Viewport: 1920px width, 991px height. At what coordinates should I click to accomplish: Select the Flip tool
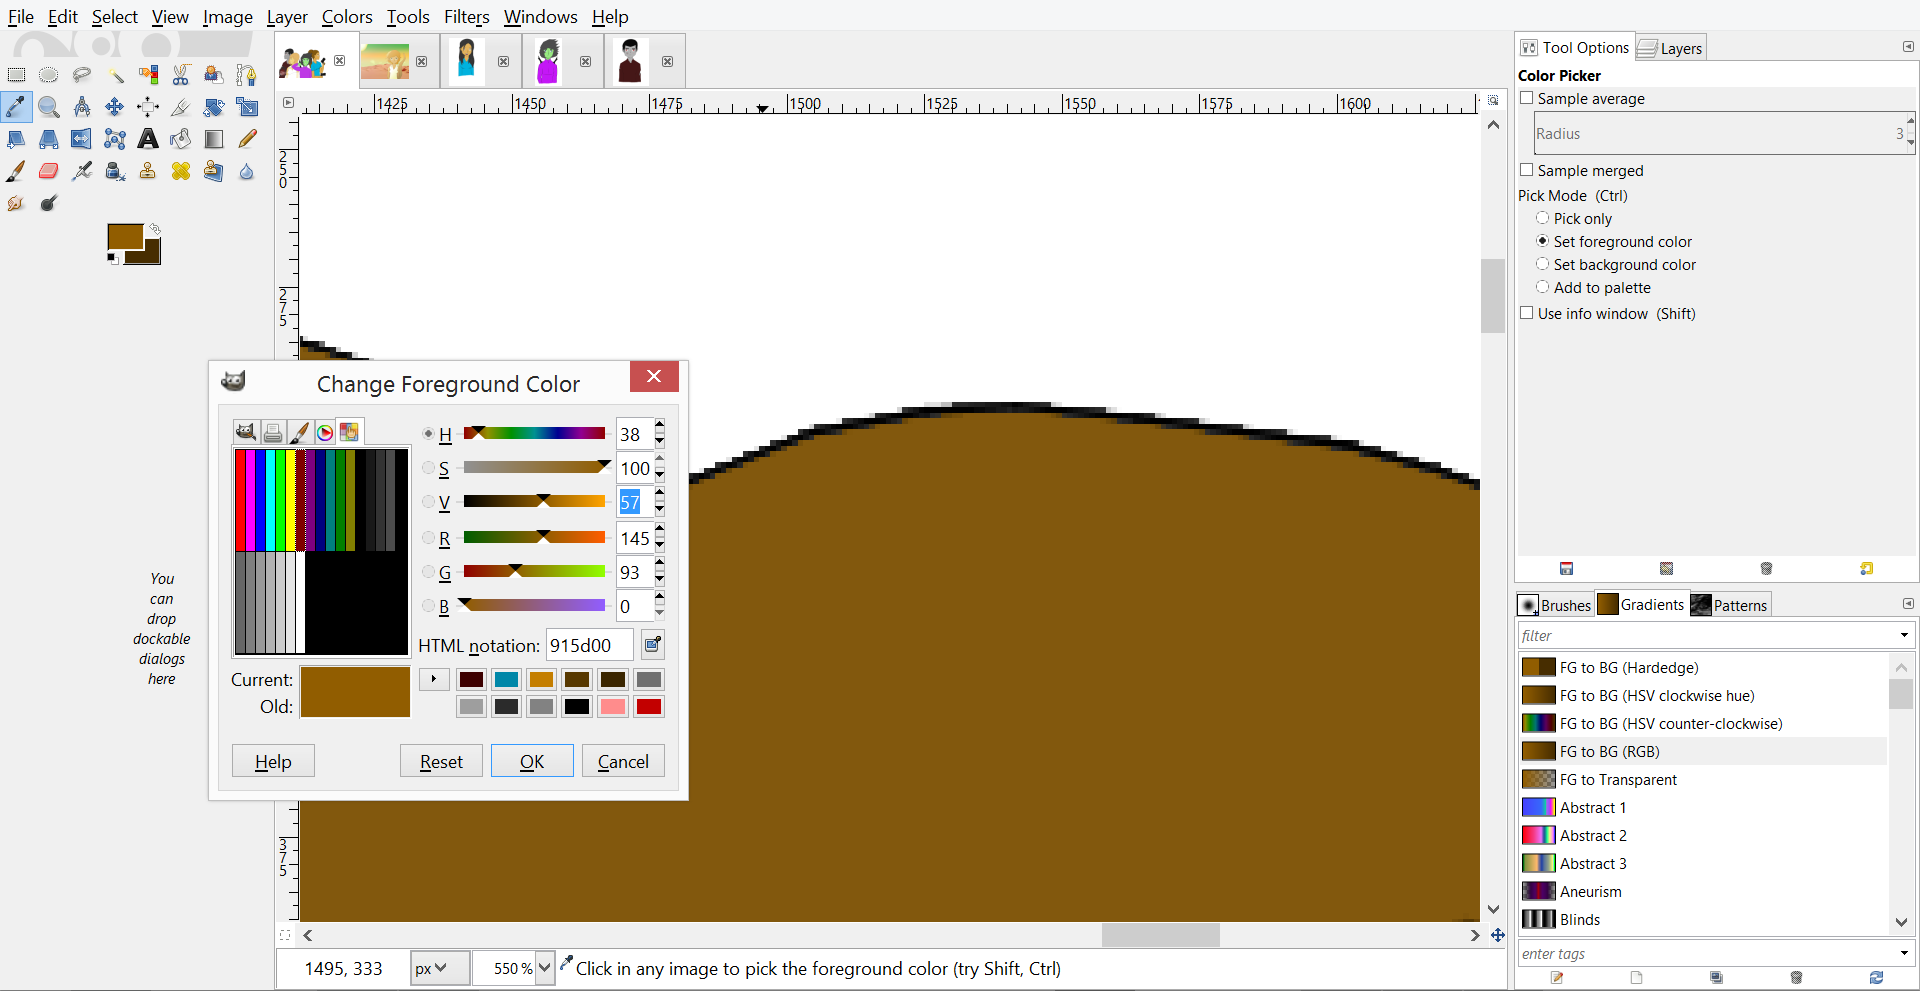point(81,139)
